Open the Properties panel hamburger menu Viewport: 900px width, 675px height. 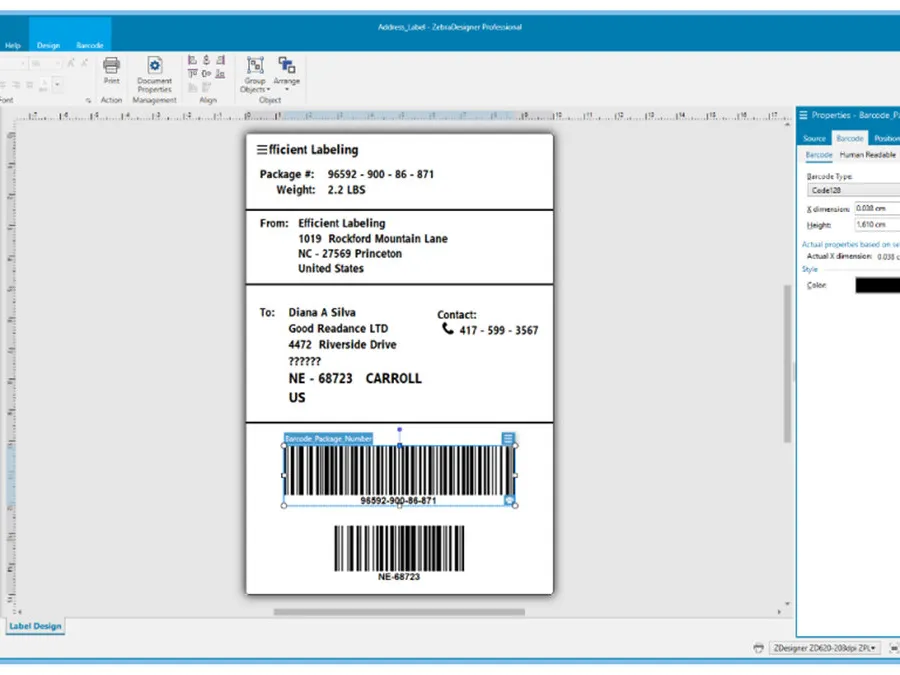pyautogui.click(x=804, y=115)
